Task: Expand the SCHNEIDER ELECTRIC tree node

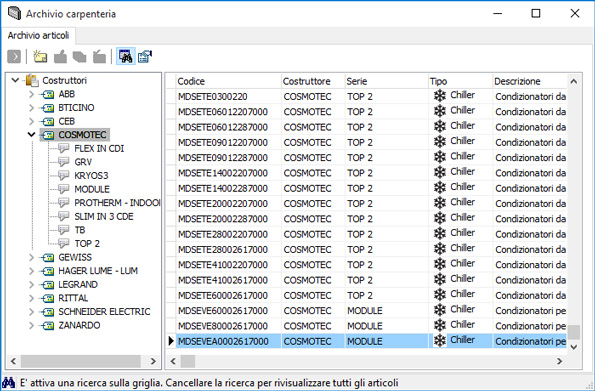Action: [31, 312]
